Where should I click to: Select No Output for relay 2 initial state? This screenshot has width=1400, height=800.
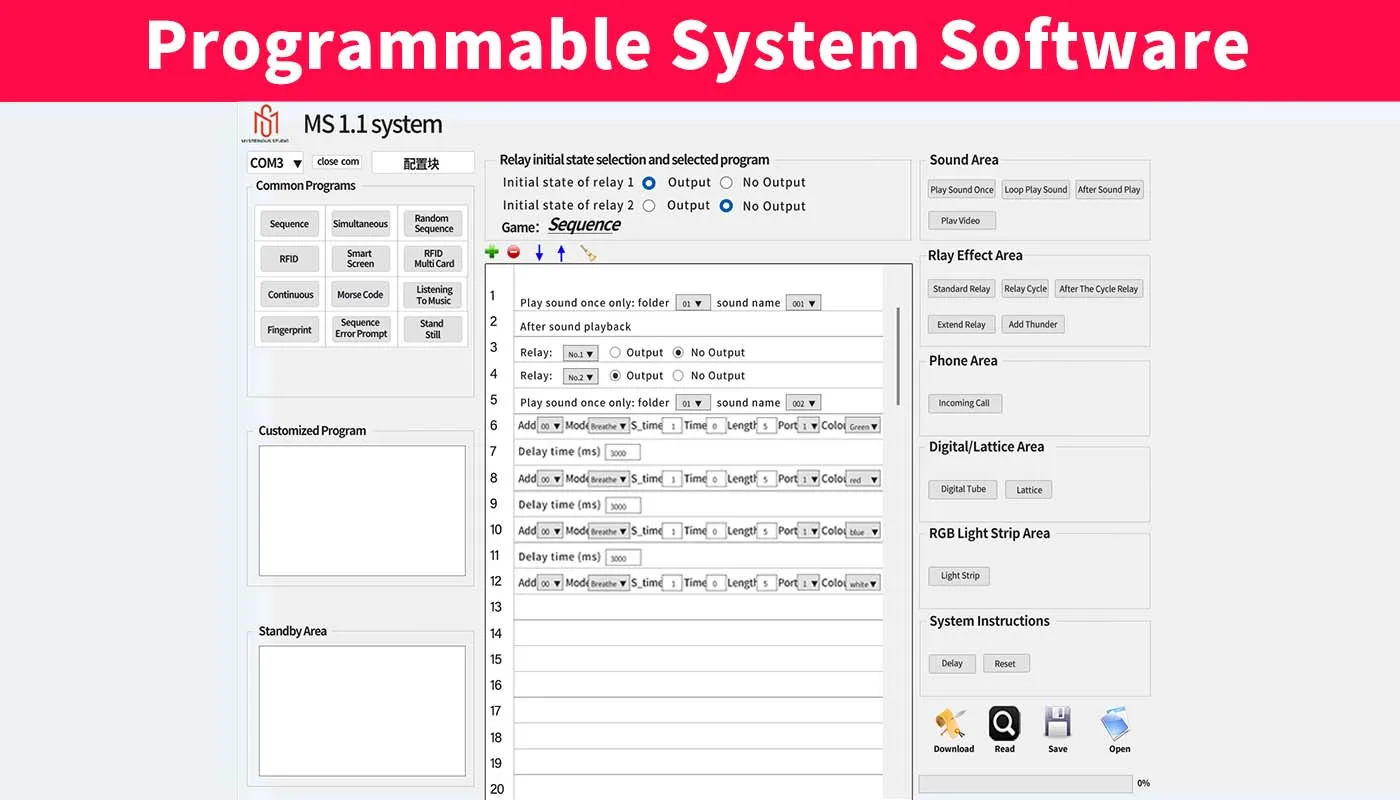726,206
